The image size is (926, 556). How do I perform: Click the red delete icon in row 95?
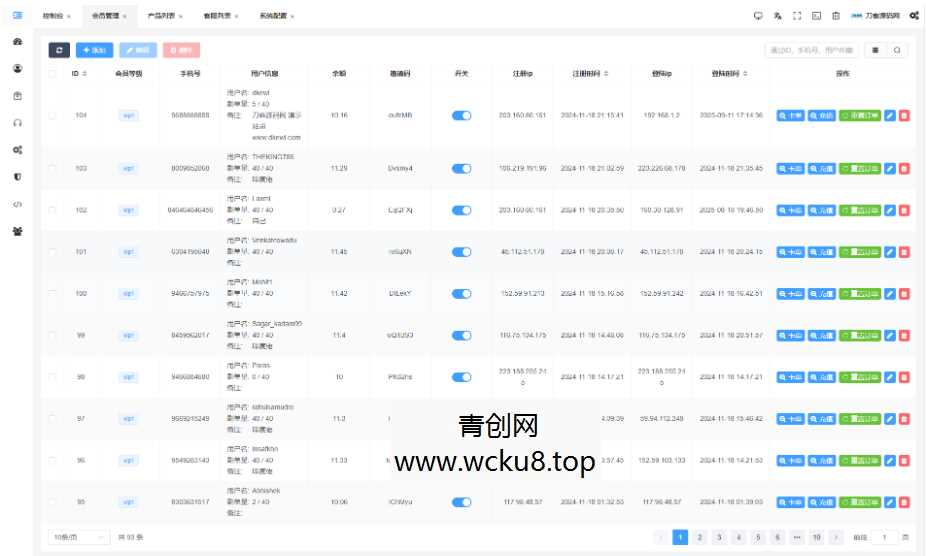[x=904, y=502]
